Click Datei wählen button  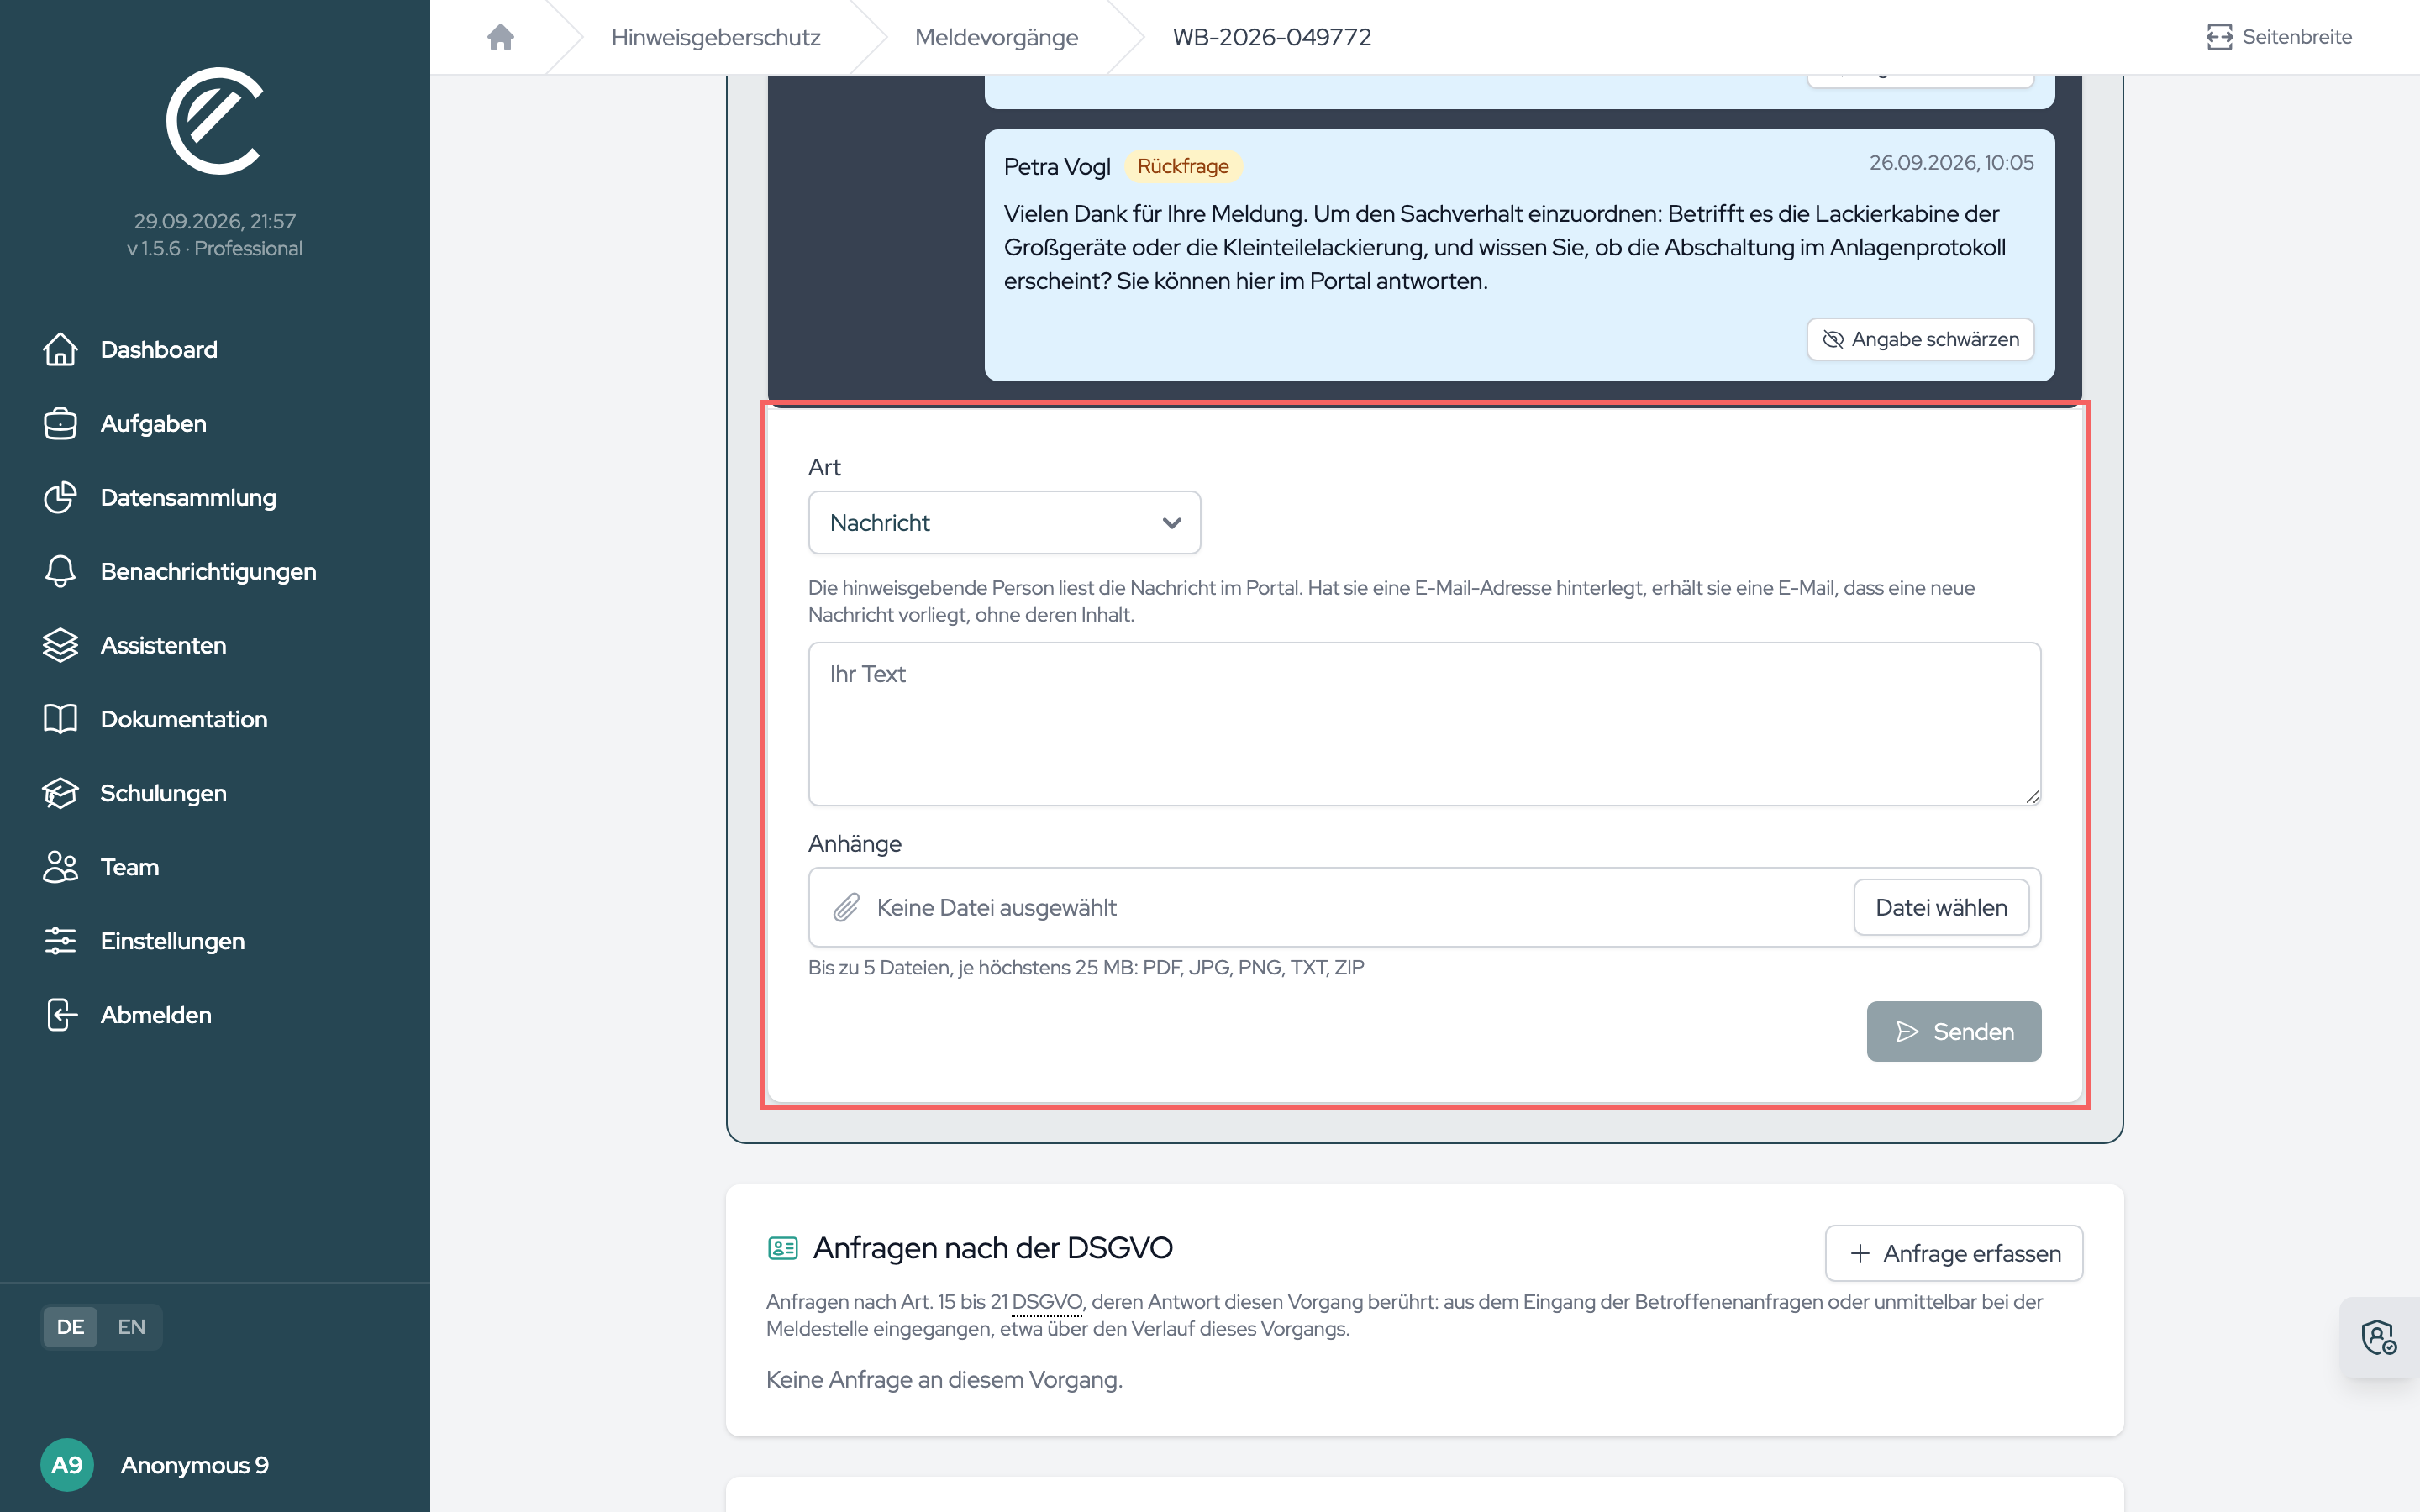coord(1941,907)
